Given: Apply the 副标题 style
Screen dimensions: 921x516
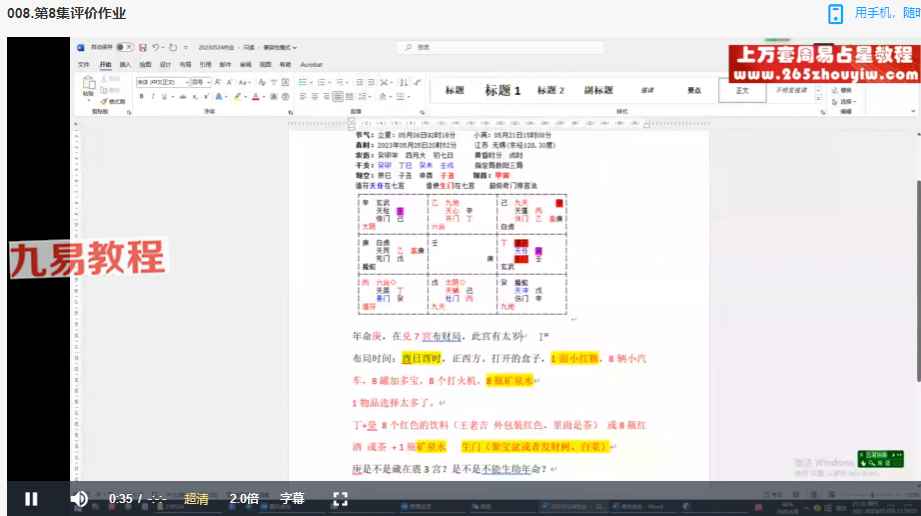Looking at the screenshot, I should 598,90.
